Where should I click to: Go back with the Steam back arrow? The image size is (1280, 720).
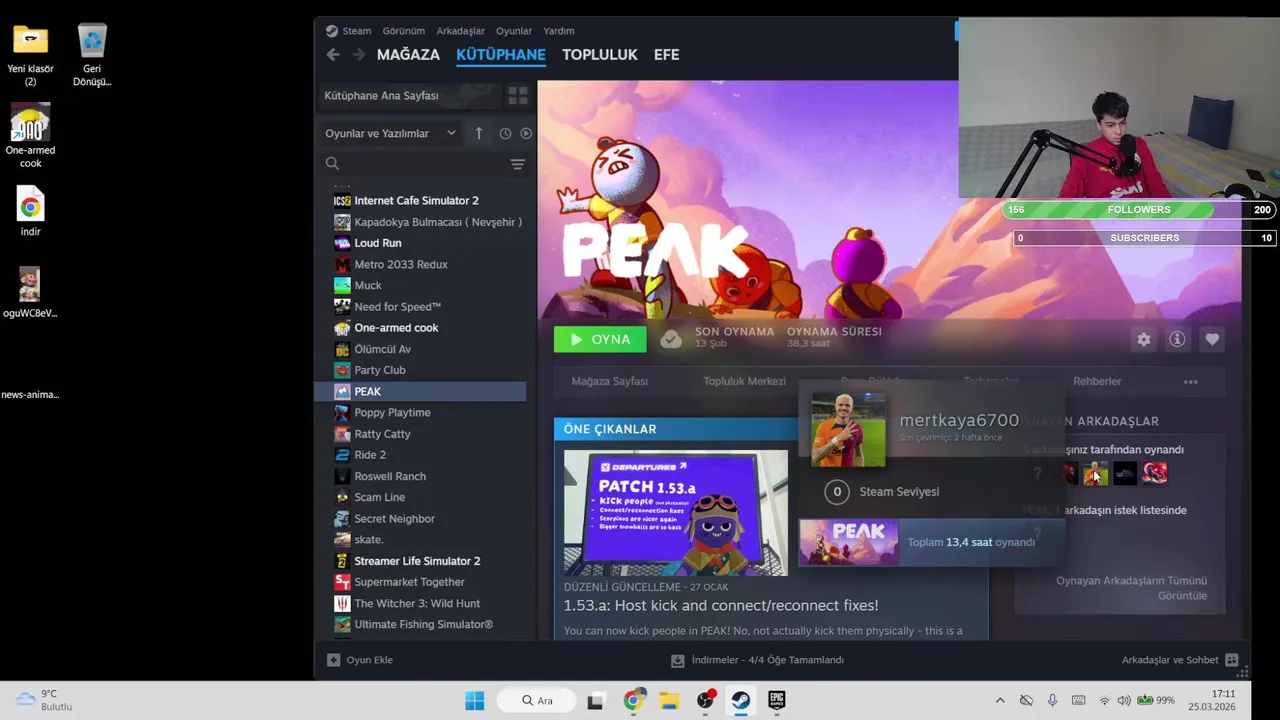[333, 55]
